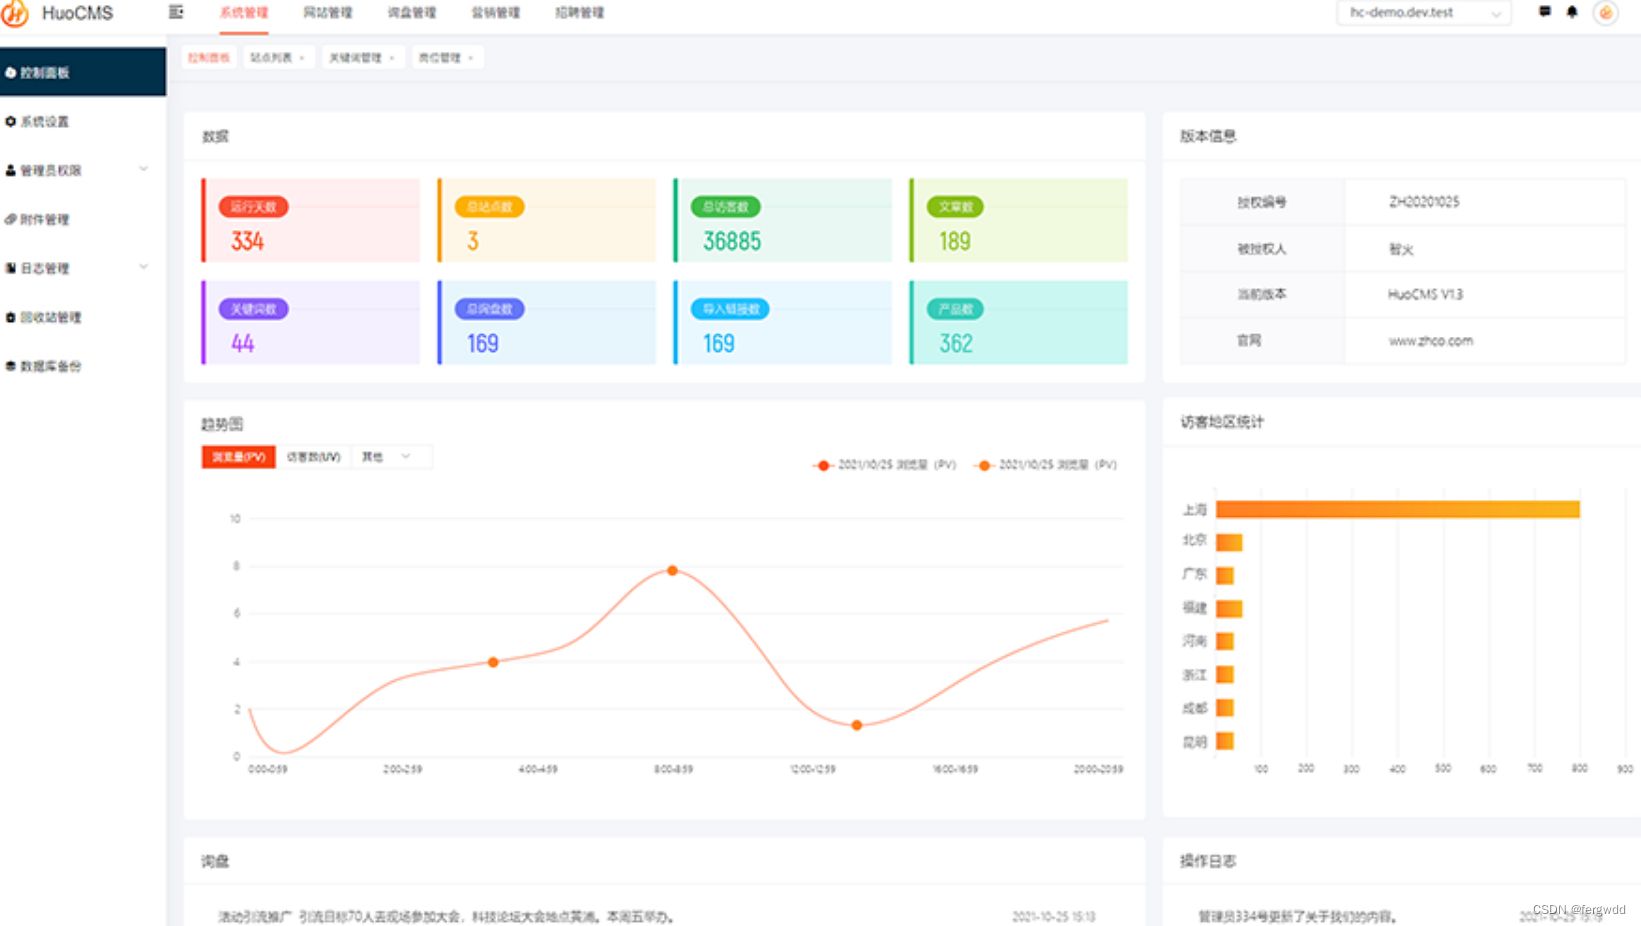Click the HuoCMS flame logo
The height and width of the screenshot is (926, 1641).
coord(16,13)
